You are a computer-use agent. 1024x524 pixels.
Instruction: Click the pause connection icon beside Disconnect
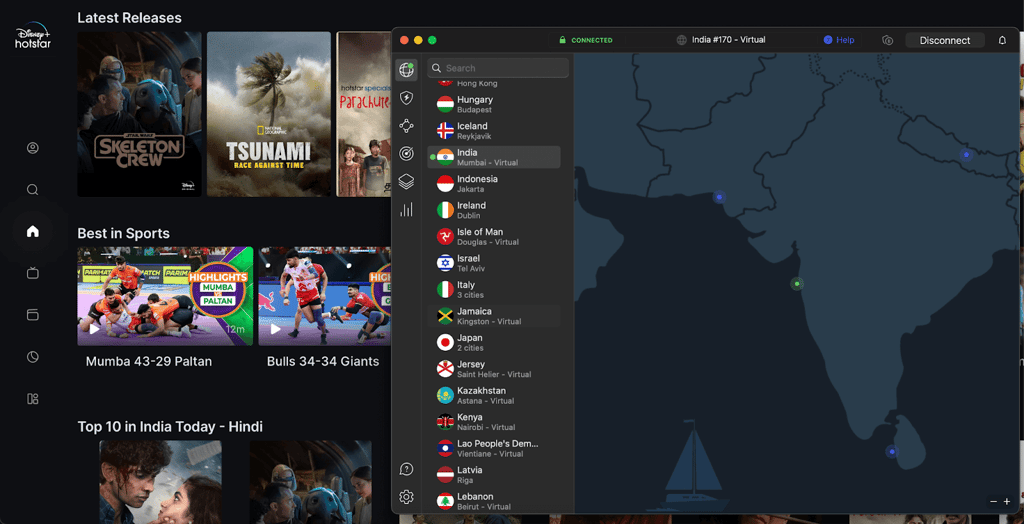pyautogui.click(x=887, y=41)
